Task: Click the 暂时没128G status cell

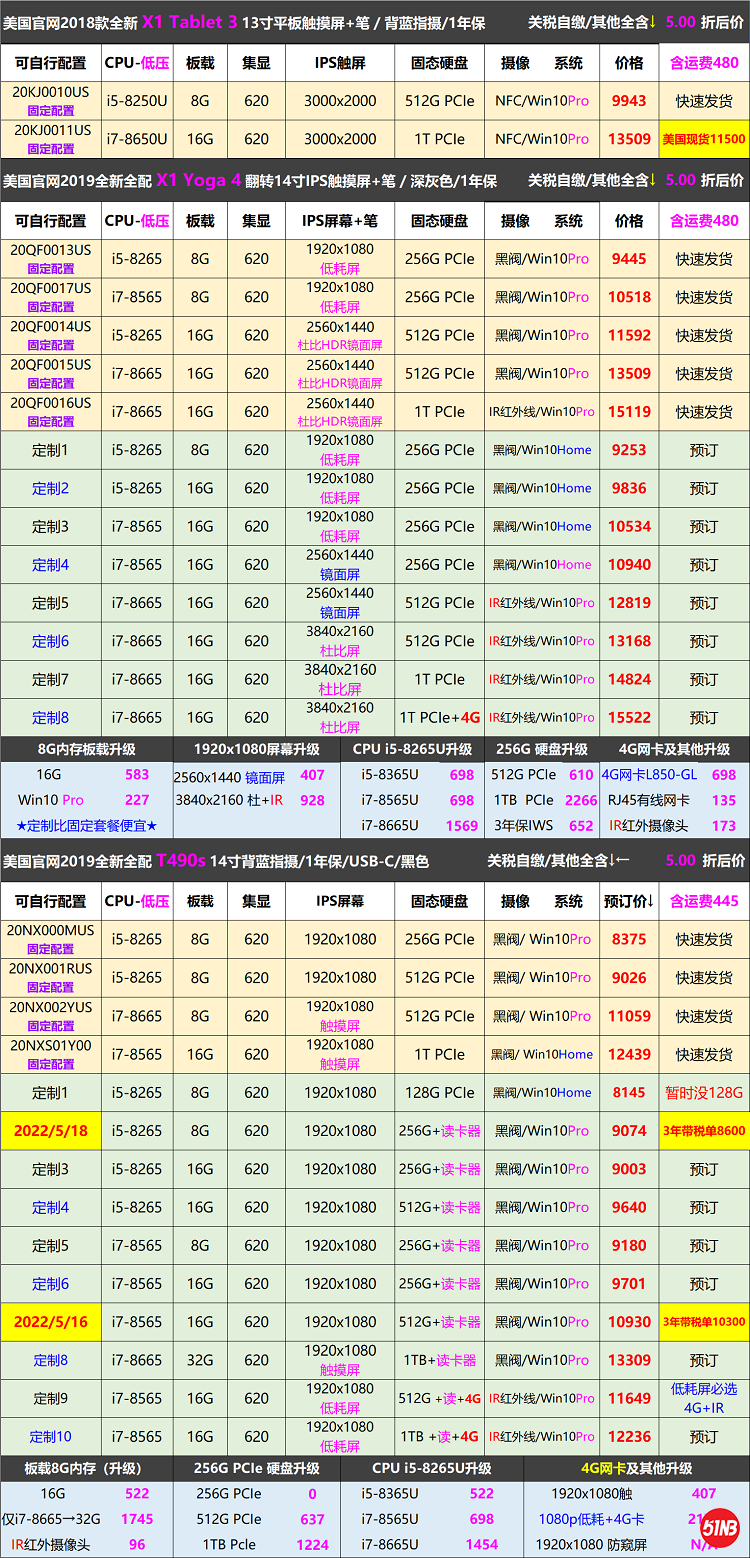Action: coord(704,1093)
